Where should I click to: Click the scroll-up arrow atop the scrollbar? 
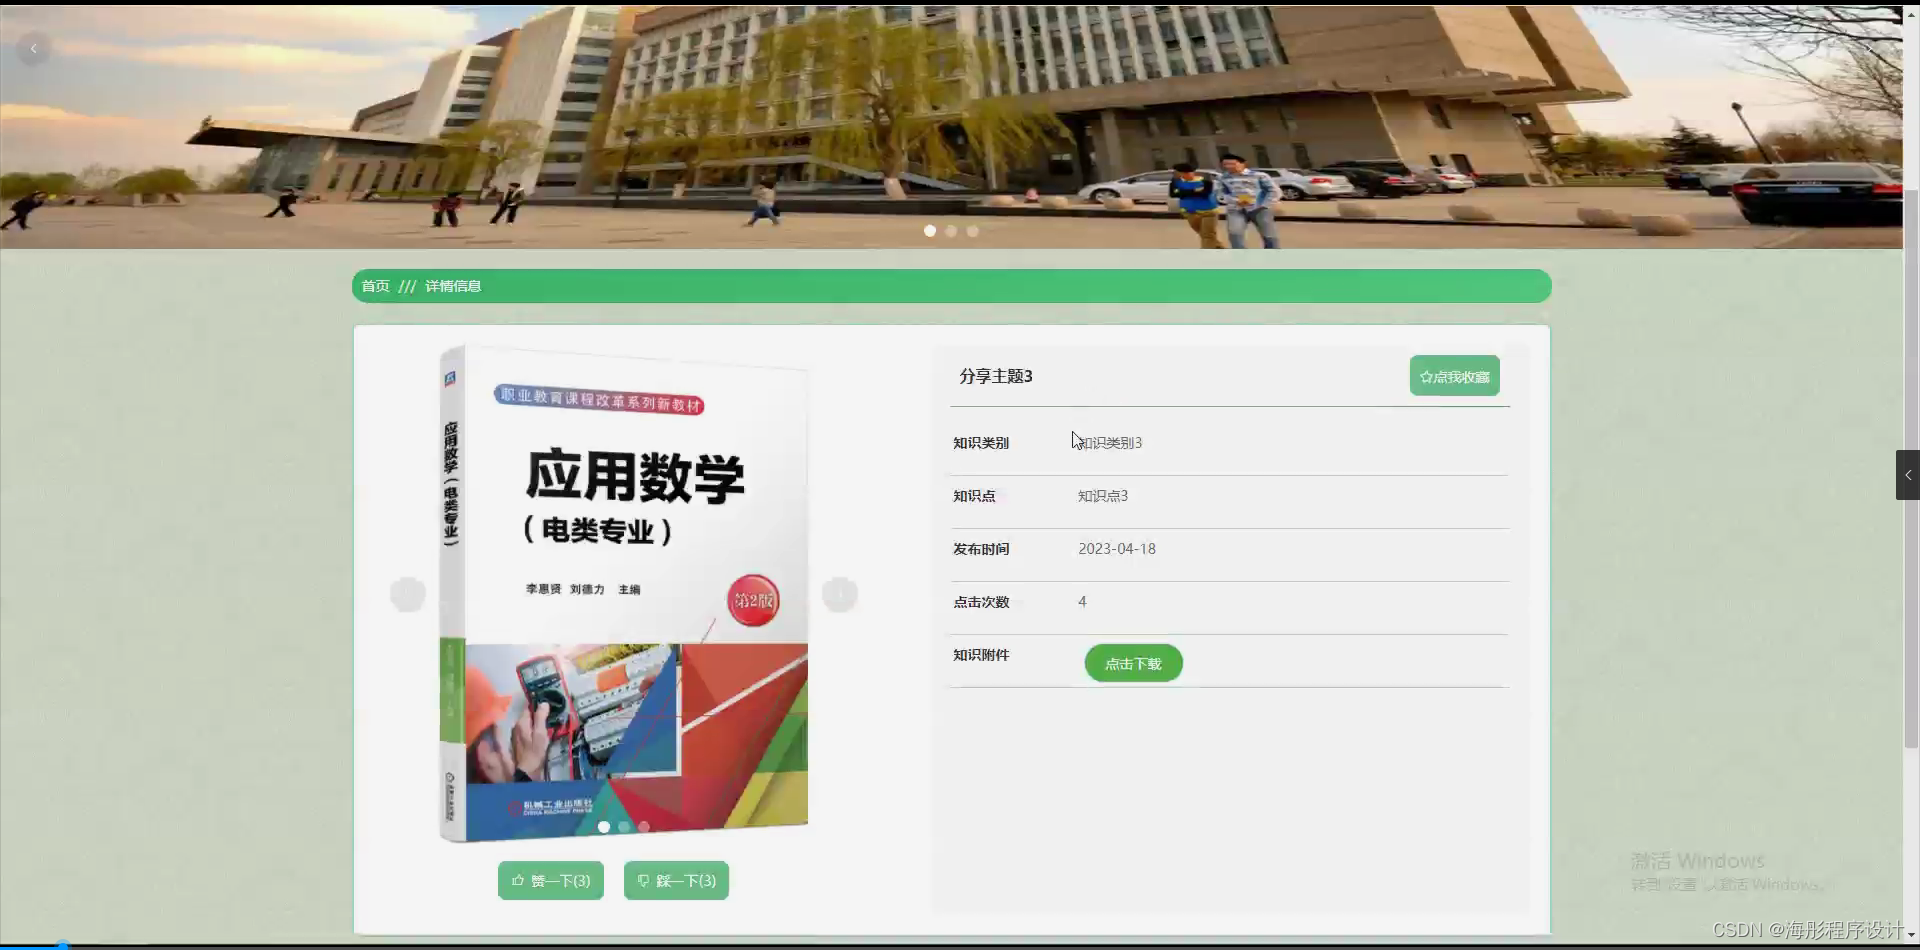click(1911, 12)
